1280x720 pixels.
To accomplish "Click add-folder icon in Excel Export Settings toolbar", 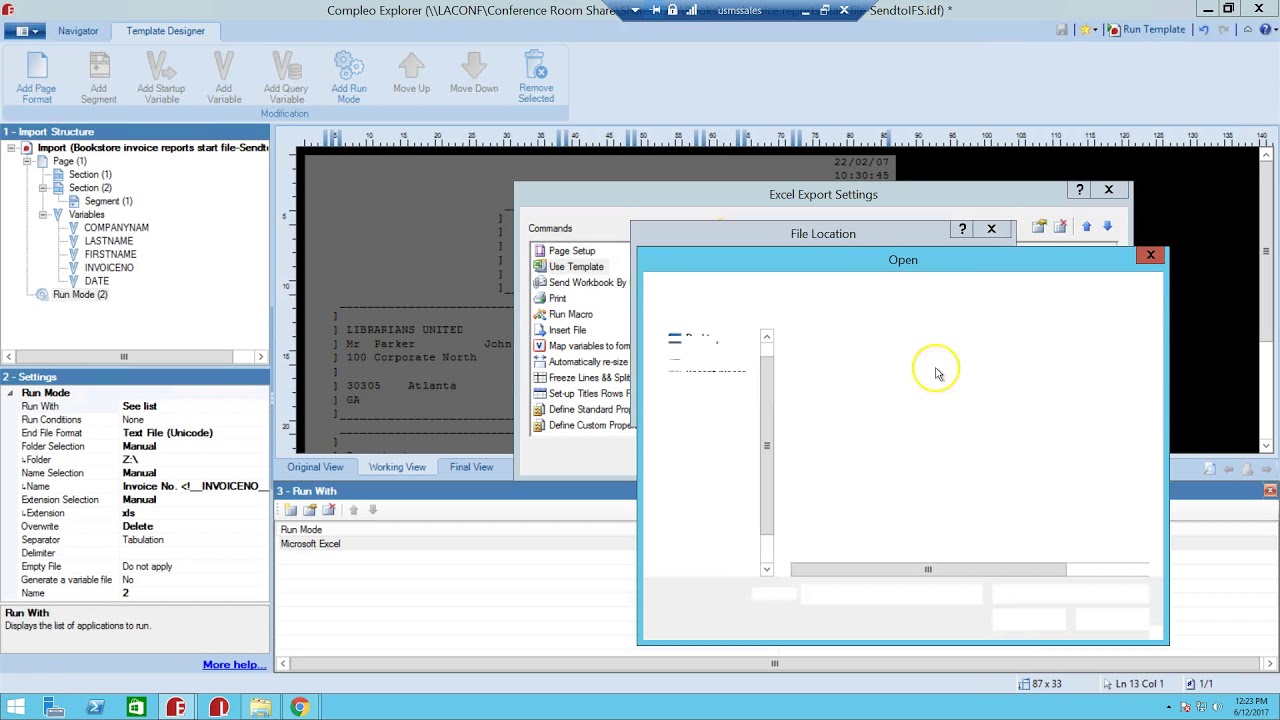I will click(x=1039, y=227).
